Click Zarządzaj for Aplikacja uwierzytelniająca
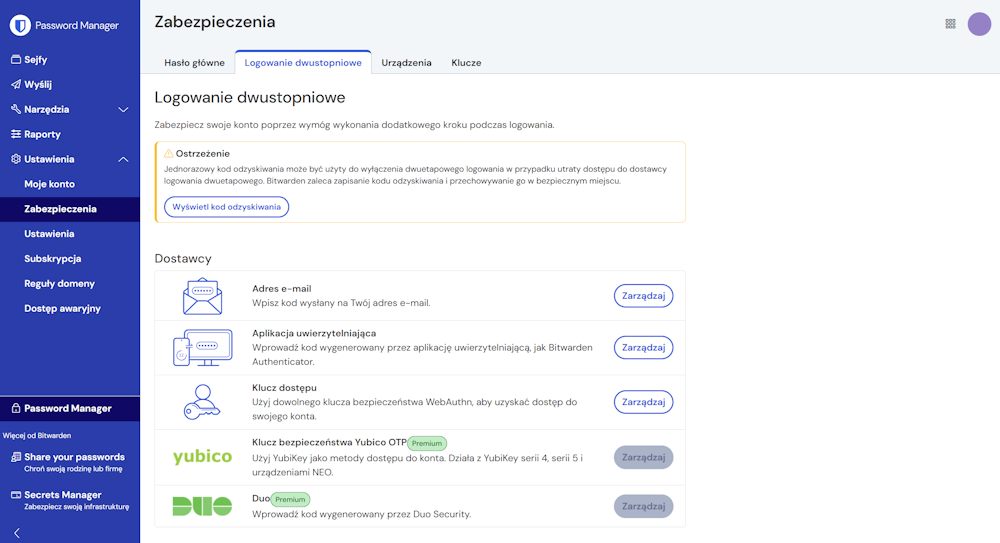The image size is (1000, 543). coord(643,347)
